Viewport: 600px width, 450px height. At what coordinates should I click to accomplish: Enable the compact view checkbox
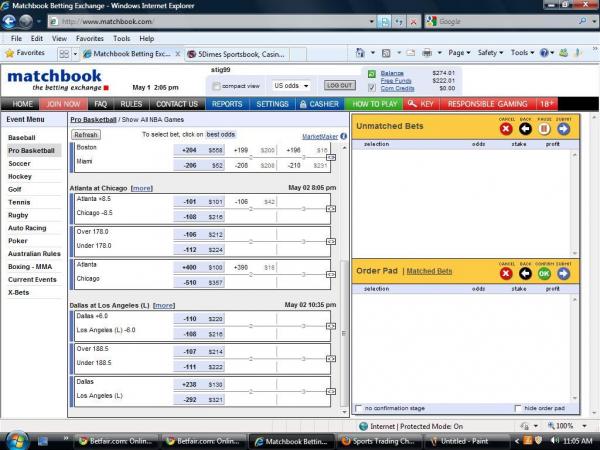coord(215,86)
